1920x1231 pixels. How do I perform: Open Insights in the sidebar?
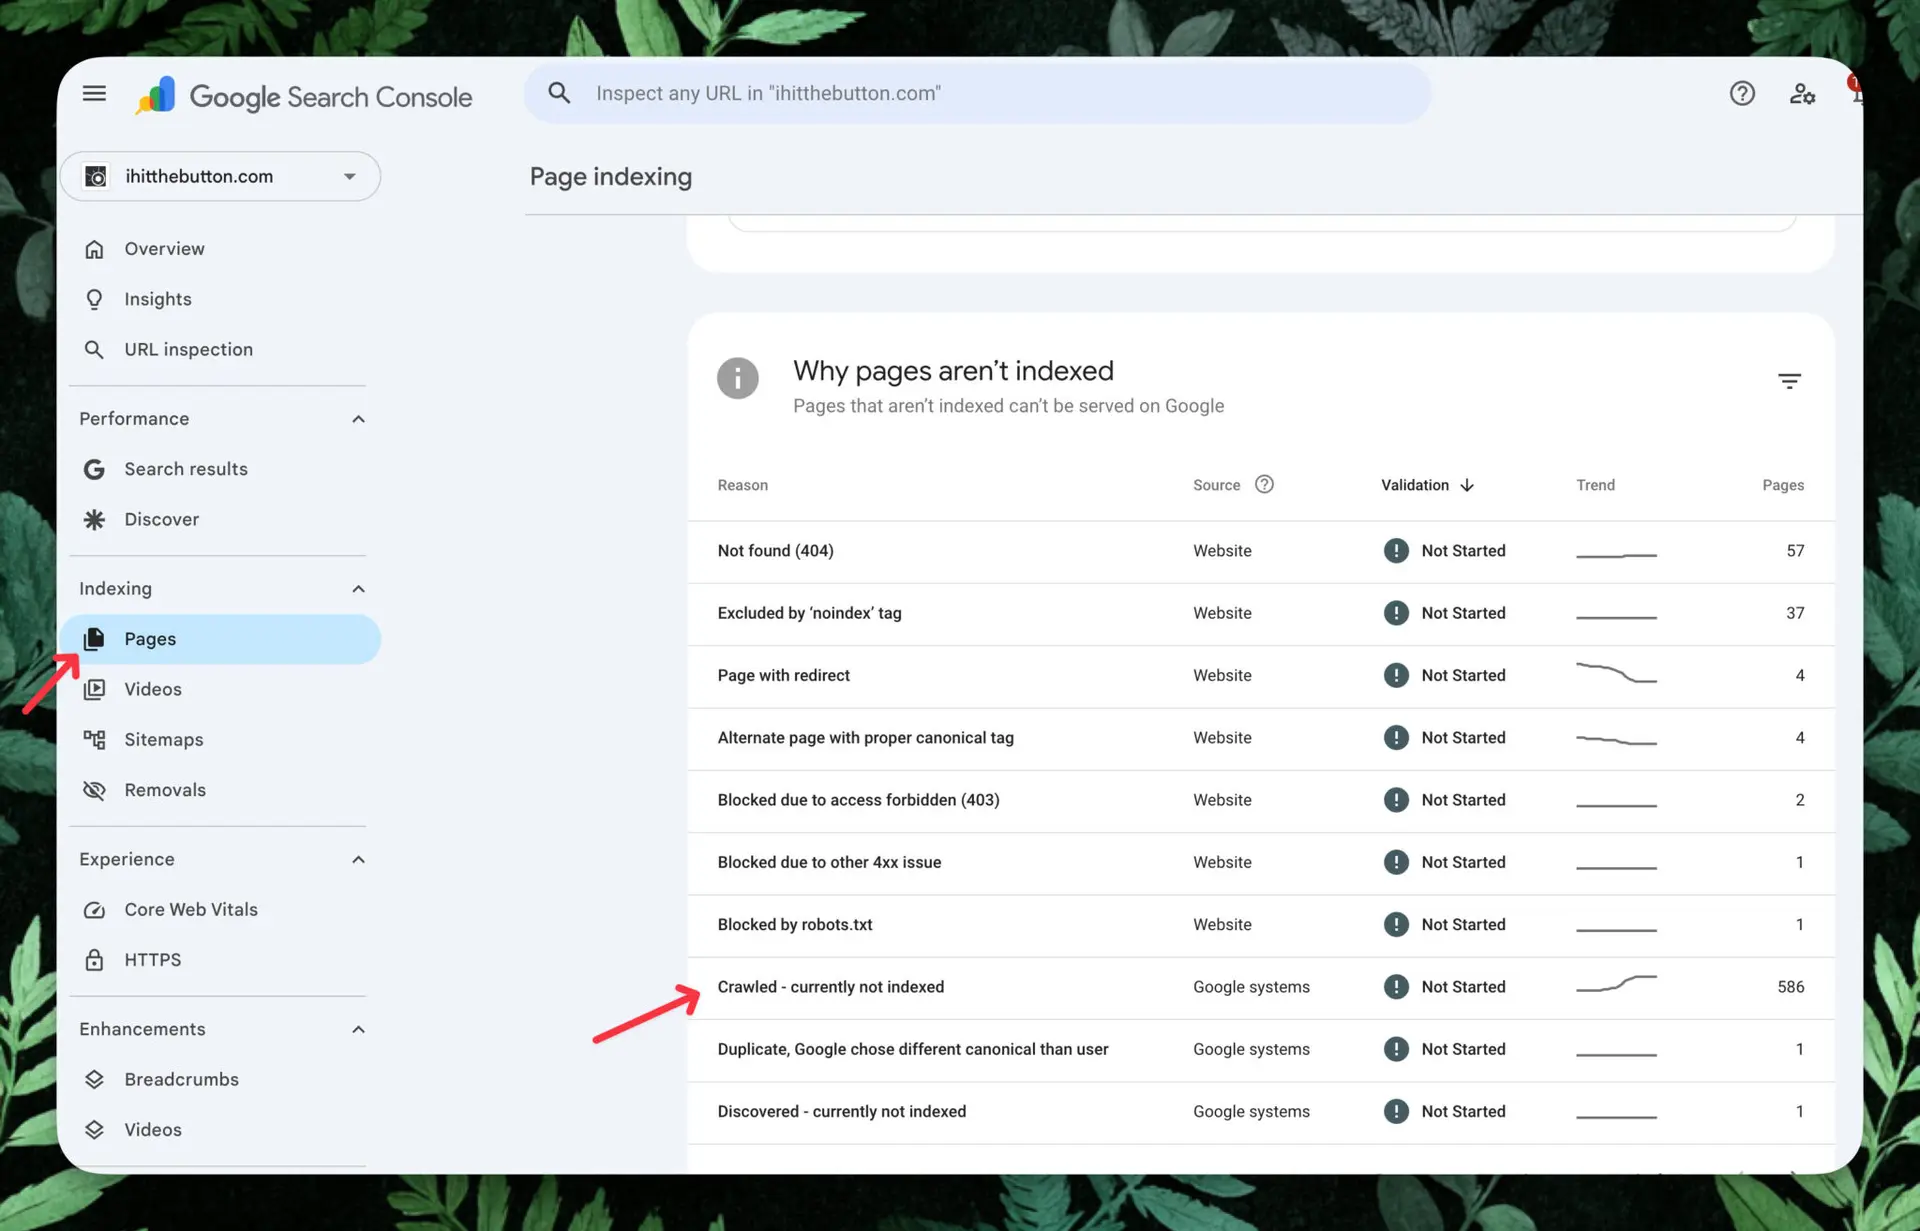pyautogui.click(x=220, y=299)
